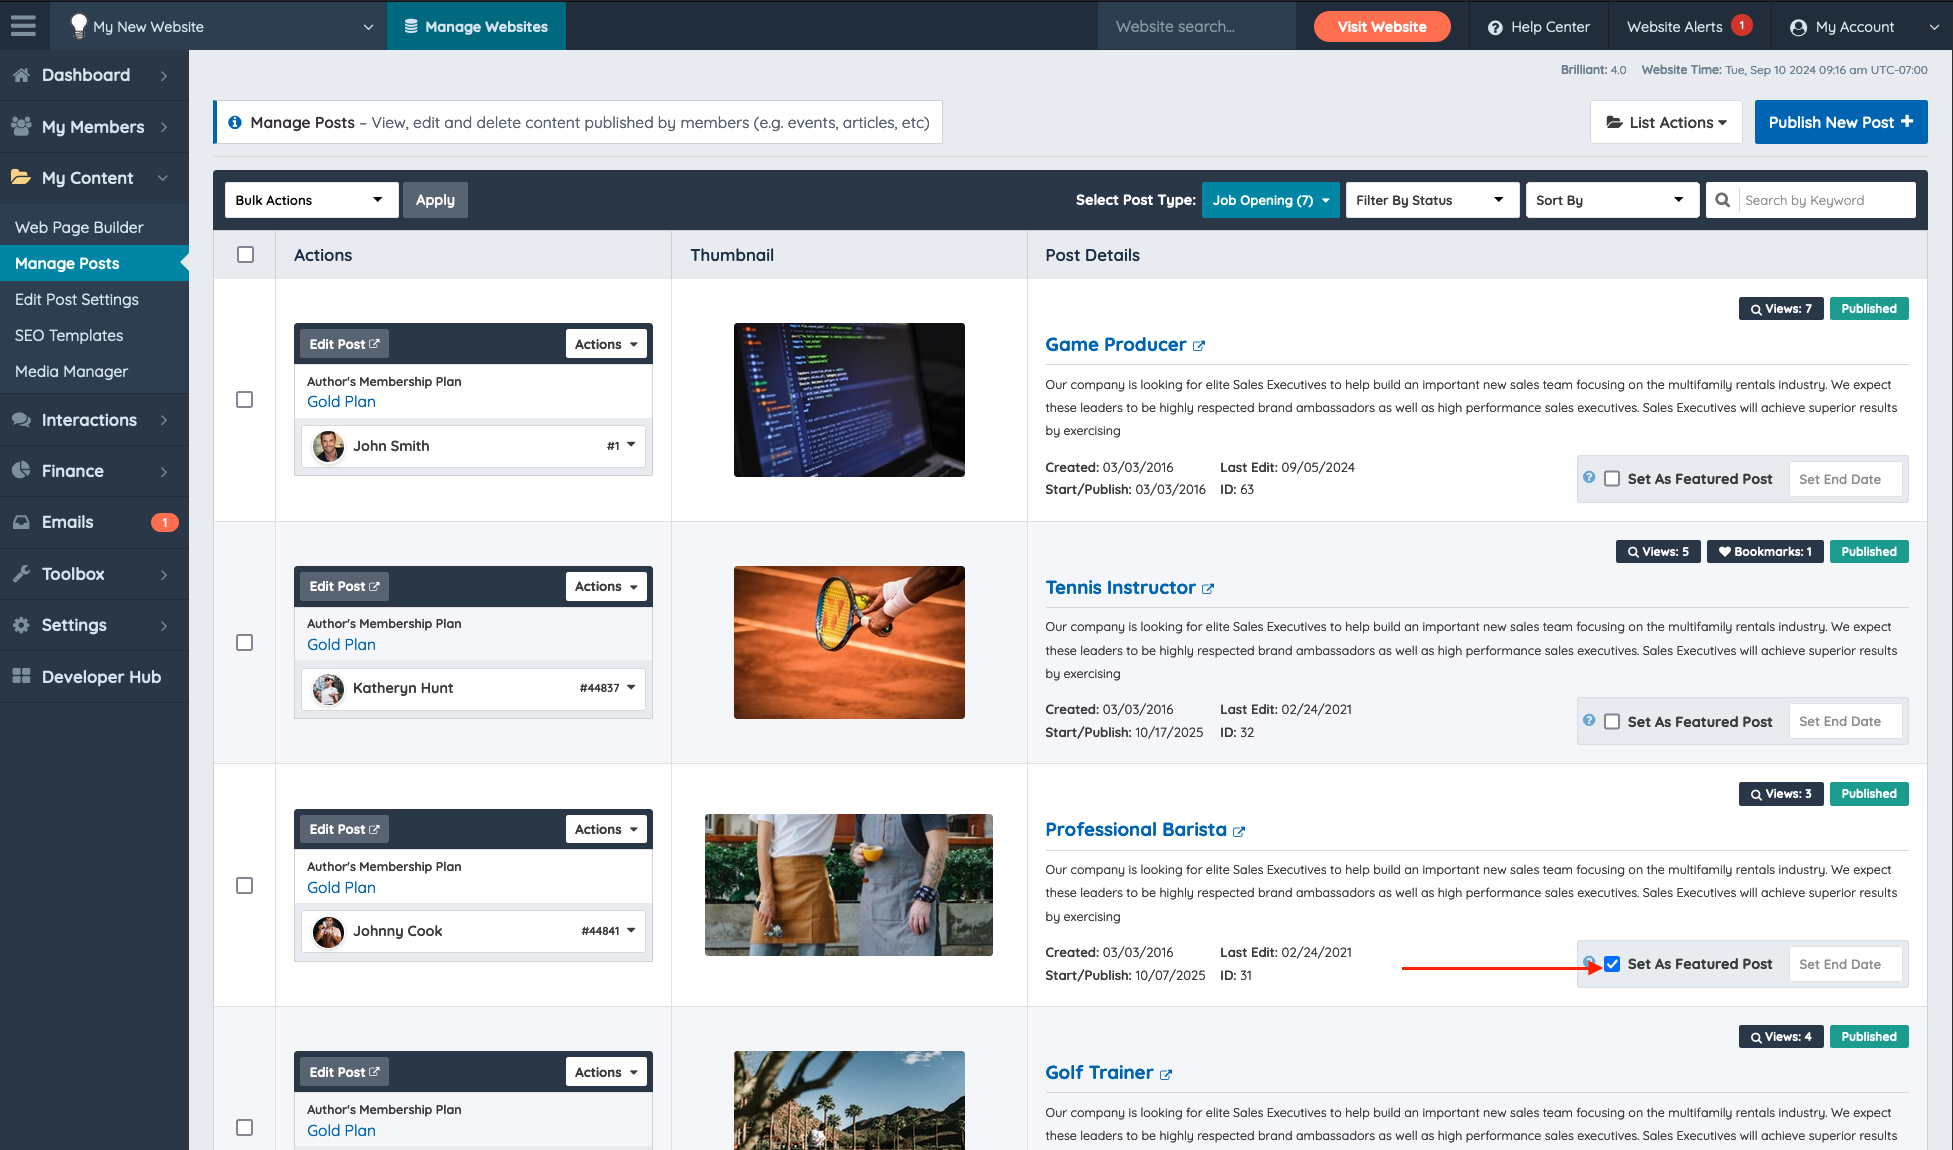The height and width of the screenshot is (1150, 1953).
Task: Click the search magnifier icon beside the keyword field
Action: point(1722,200)
